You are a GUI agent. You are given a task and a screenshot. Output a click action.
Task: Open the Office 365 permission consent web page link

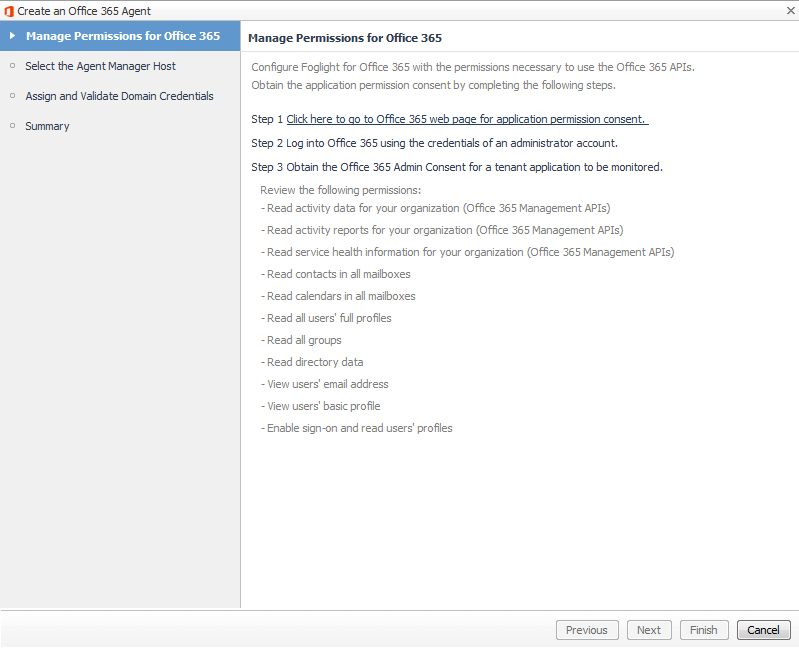coord(466,119)
